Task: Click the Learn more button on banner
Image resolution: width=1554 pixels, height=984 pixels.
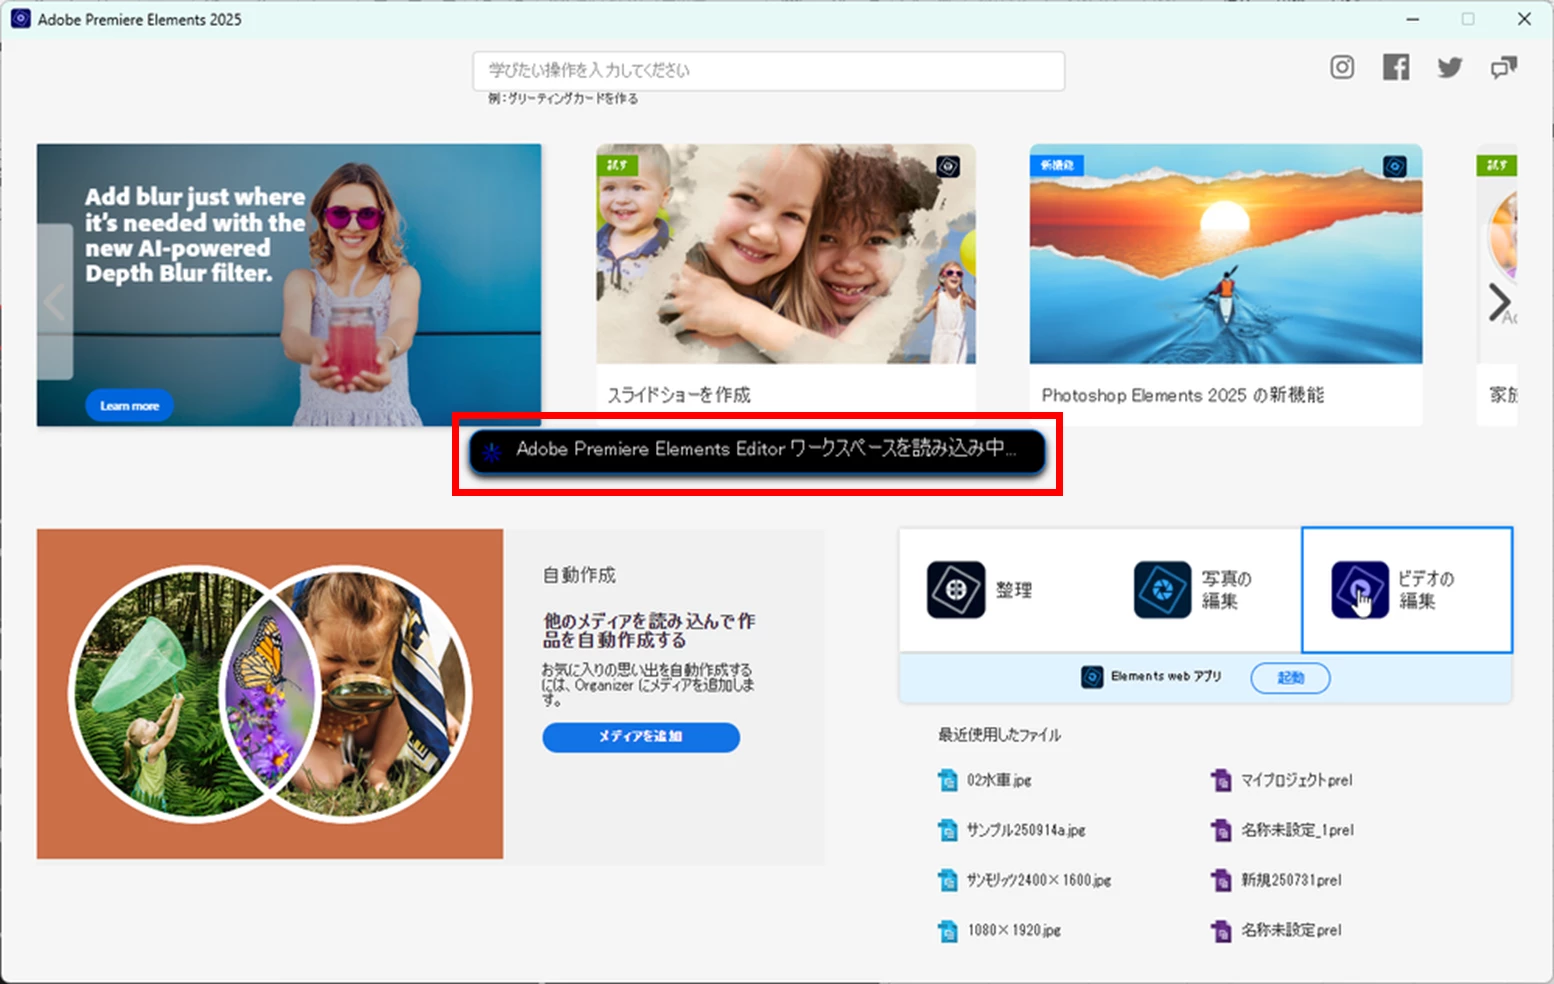Action: coord(129,406)
